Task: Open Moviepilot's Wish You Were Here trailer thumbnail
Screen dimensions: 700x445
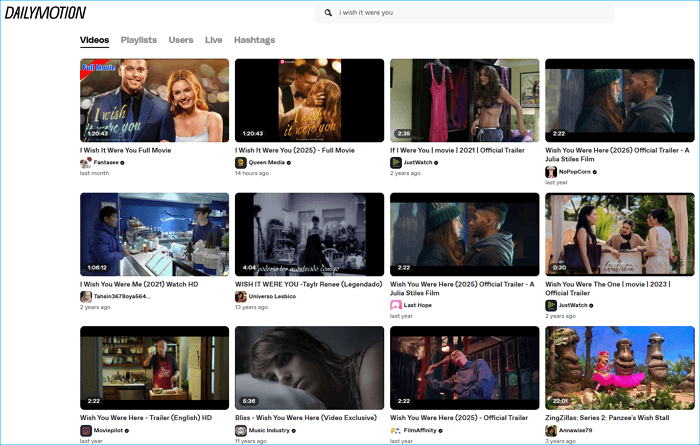Action: [x=154, y=368]
